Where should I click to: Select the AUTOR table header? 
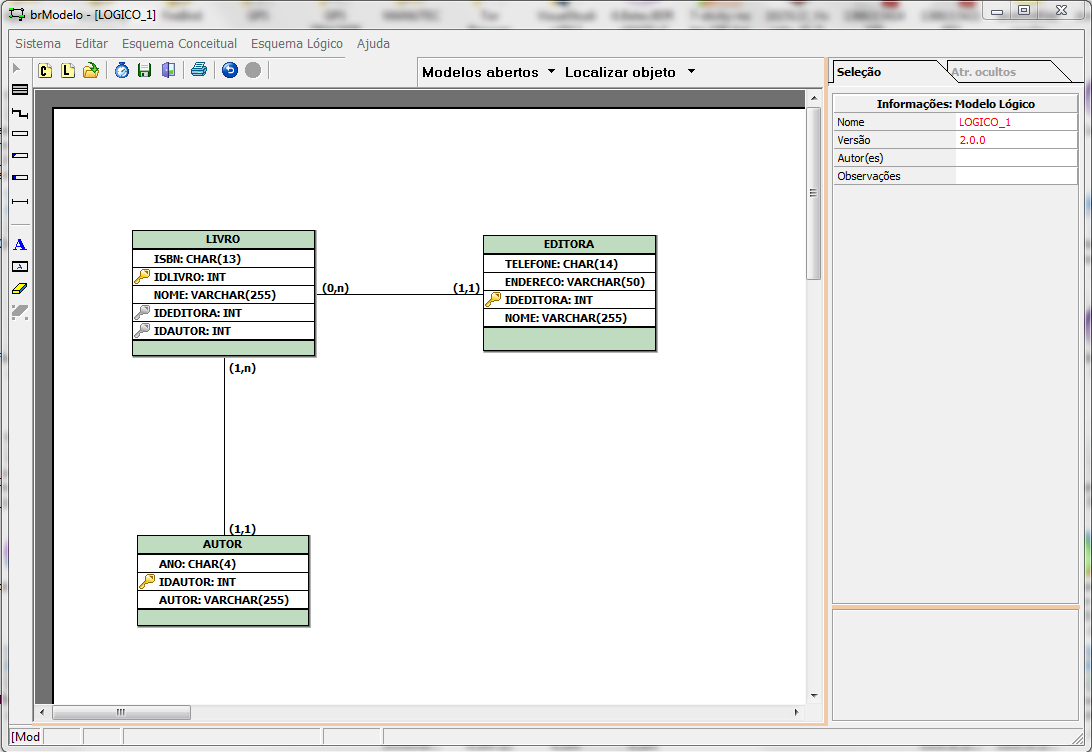[x=223, y=545]
